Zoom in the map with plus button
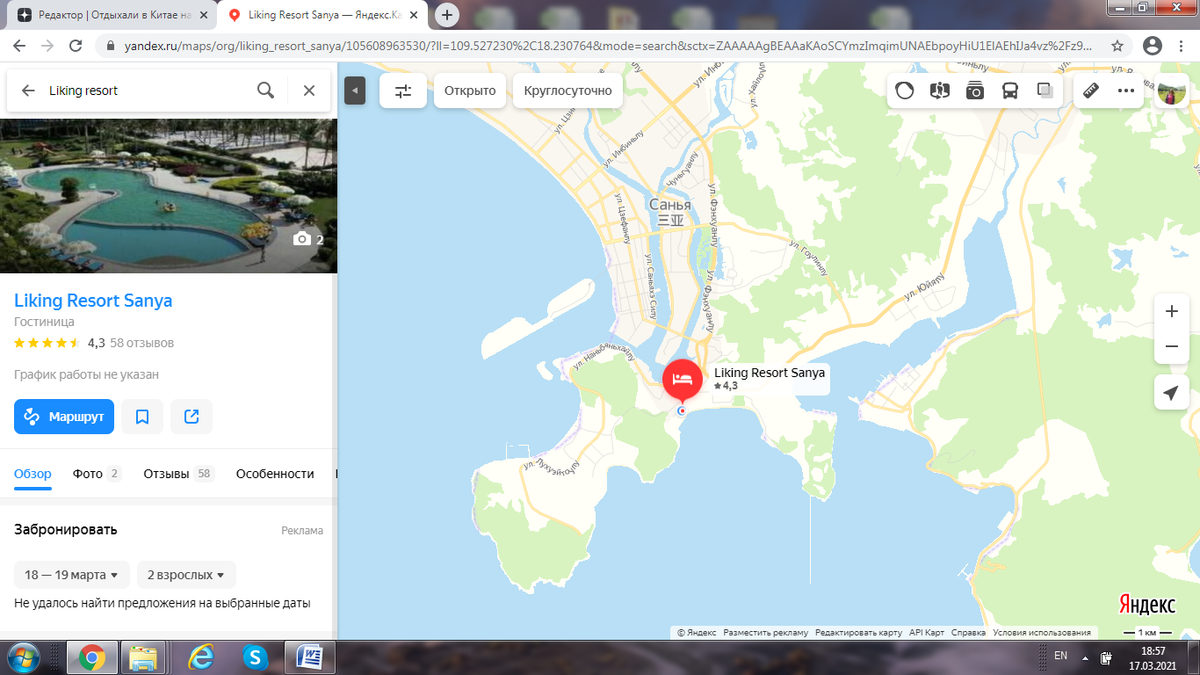 [1171, 311]
